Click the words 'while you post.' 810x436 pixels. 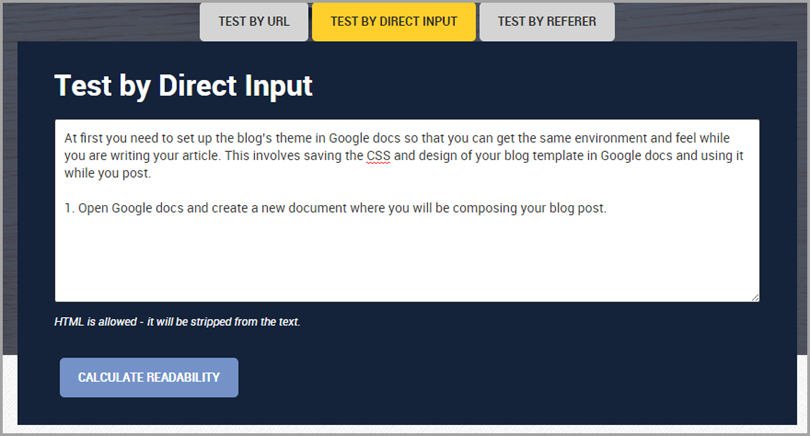[x=107, y=173]
